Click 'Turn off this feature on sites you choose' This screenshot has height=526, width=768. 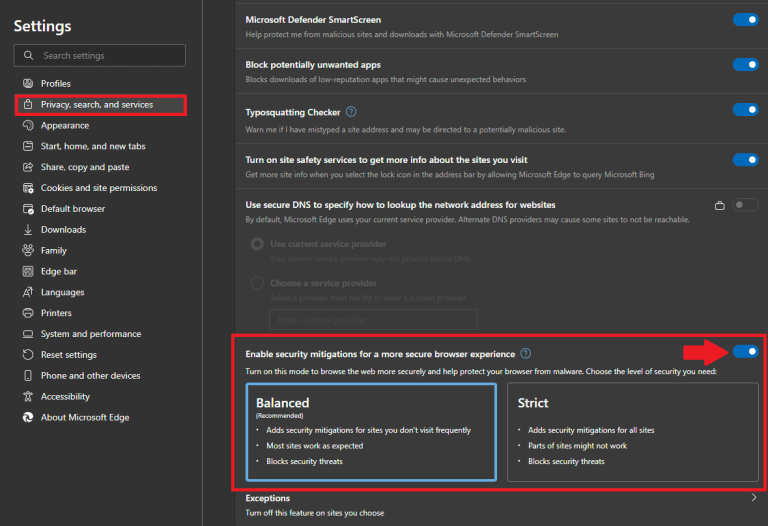(x=314, y=513)
